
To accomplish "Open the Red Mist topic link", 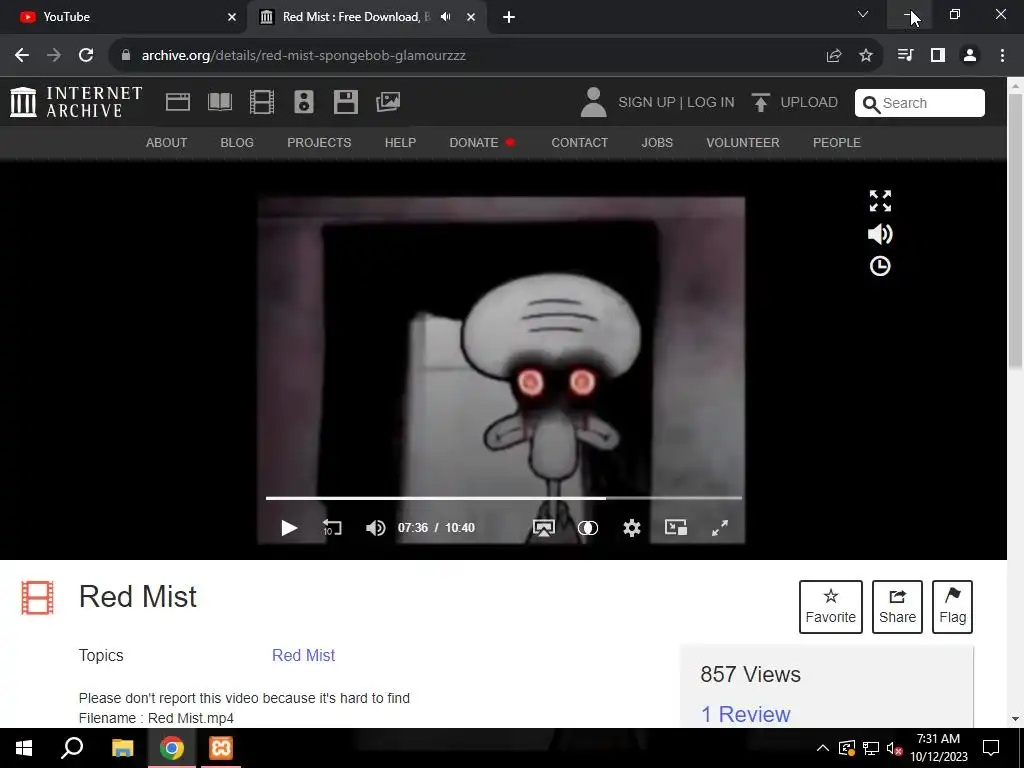I will click(304, 655).
